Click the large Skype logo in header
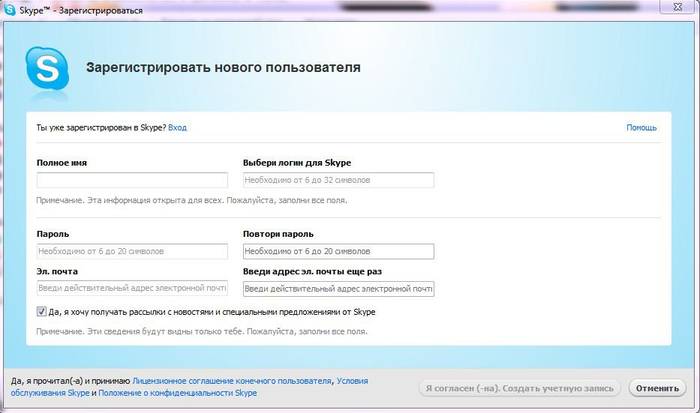This screenshot has width=700, height=413. tap(47, 69)
